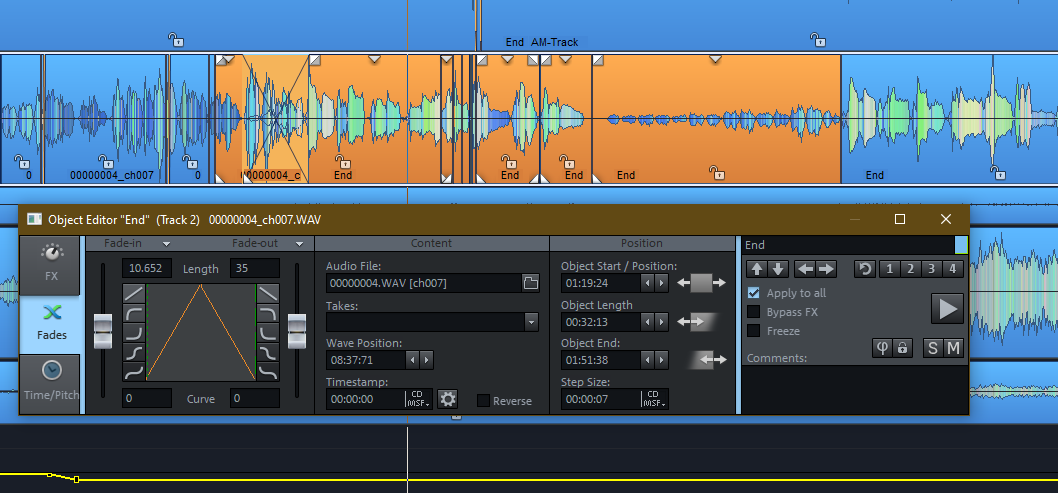Viewport: 1058px width, 493px height.
Task: Click the 00000004_ch007 clip label in track
Action: [x=112, y=175]
